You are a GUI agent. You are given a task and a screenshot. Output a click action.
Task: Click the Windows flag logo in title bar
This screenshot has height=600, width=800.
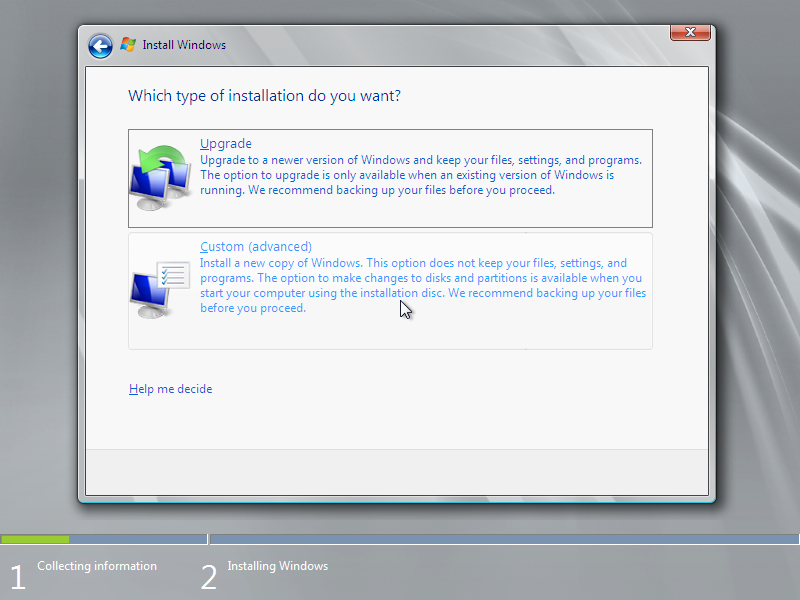pos(128,44)
